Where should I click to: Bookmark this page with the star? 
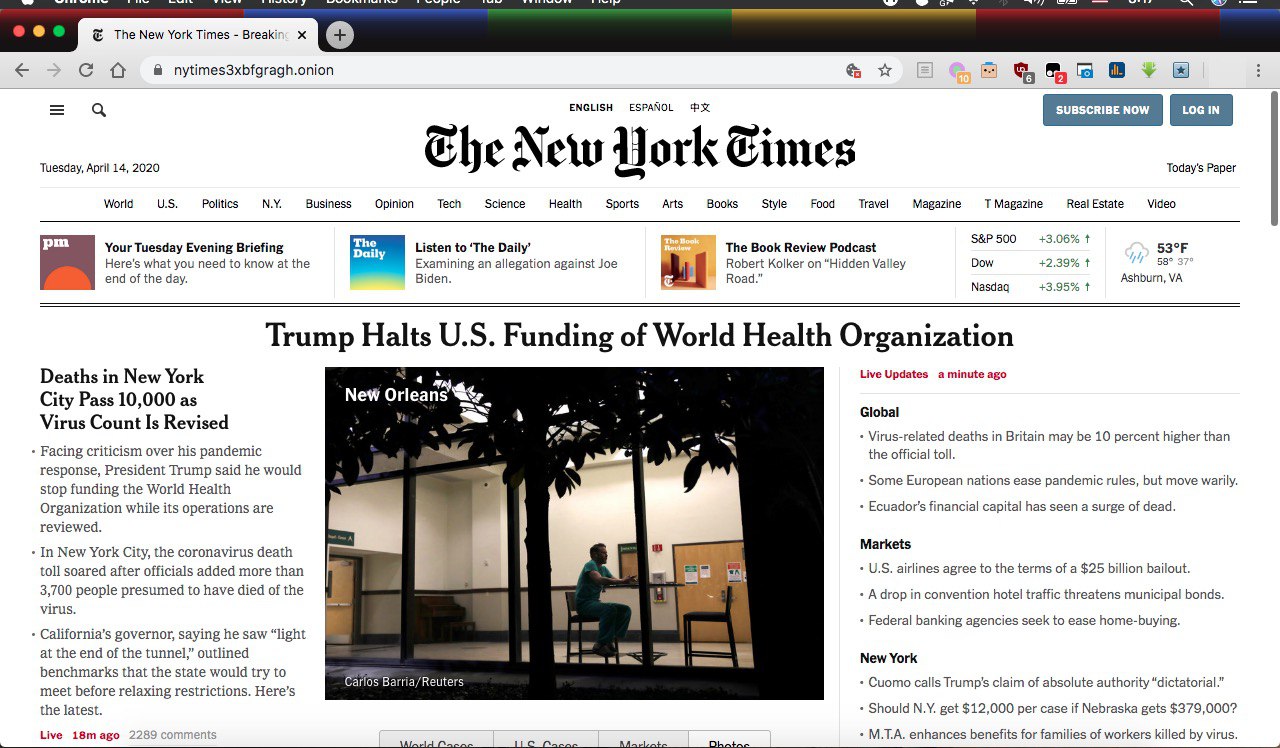coord(885,70)
